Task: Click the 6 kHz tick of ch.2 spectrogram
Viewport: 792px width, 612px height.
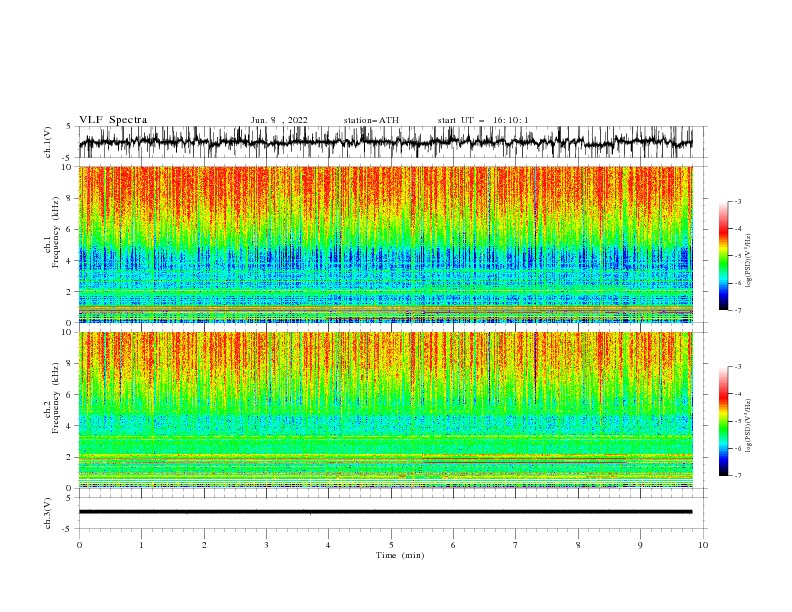Action: click(69, 395)
